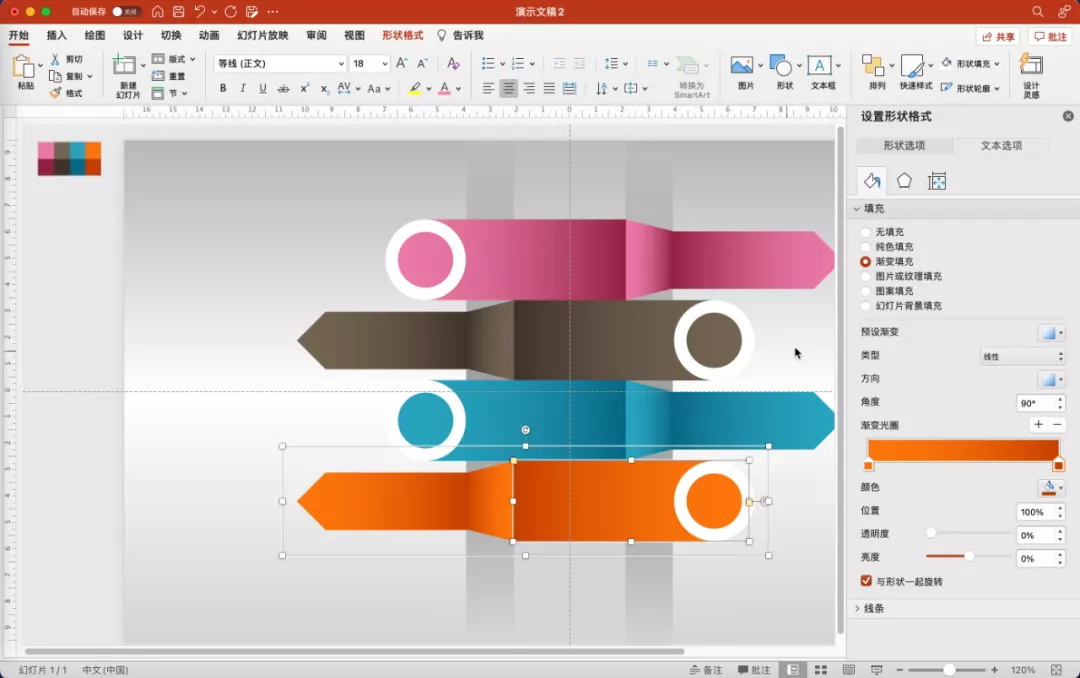Switch to Slide Sorter view
This screenshot has width=1080, height=678.
[x=821, y=670]
